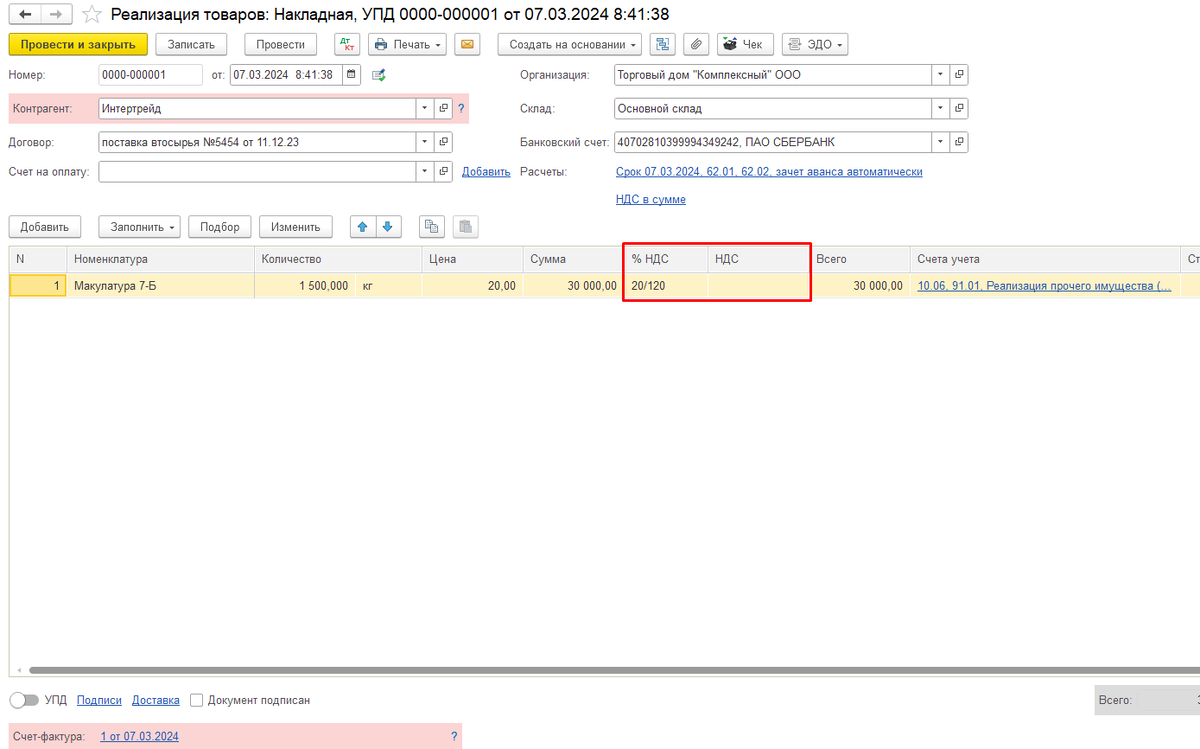Image resolution: width=1200 pixels, height=749 pixels.
Task: Open the 10.06, 91.01 accounts link
Action: tap(1044, 286)
